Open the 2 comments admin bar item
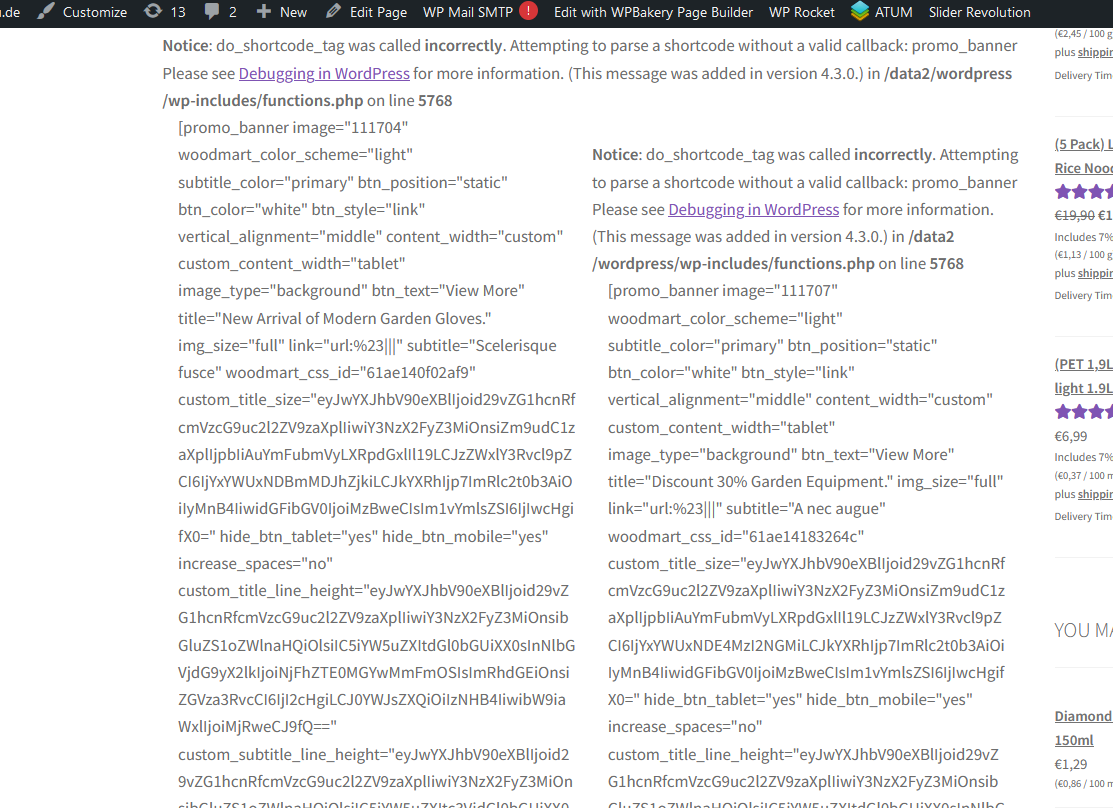The width and height of the screenshot is (1113, 808). [221, 12]
